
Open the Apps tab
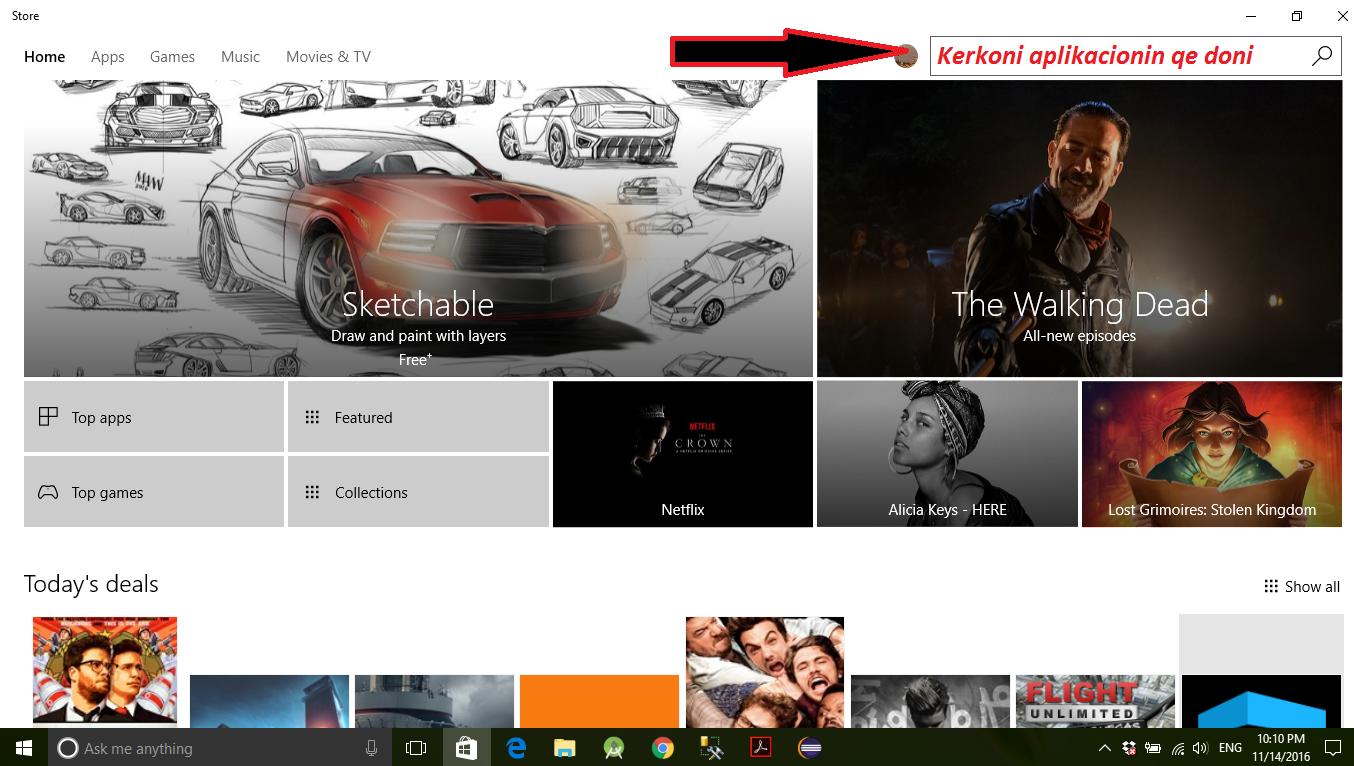(108, 57)
